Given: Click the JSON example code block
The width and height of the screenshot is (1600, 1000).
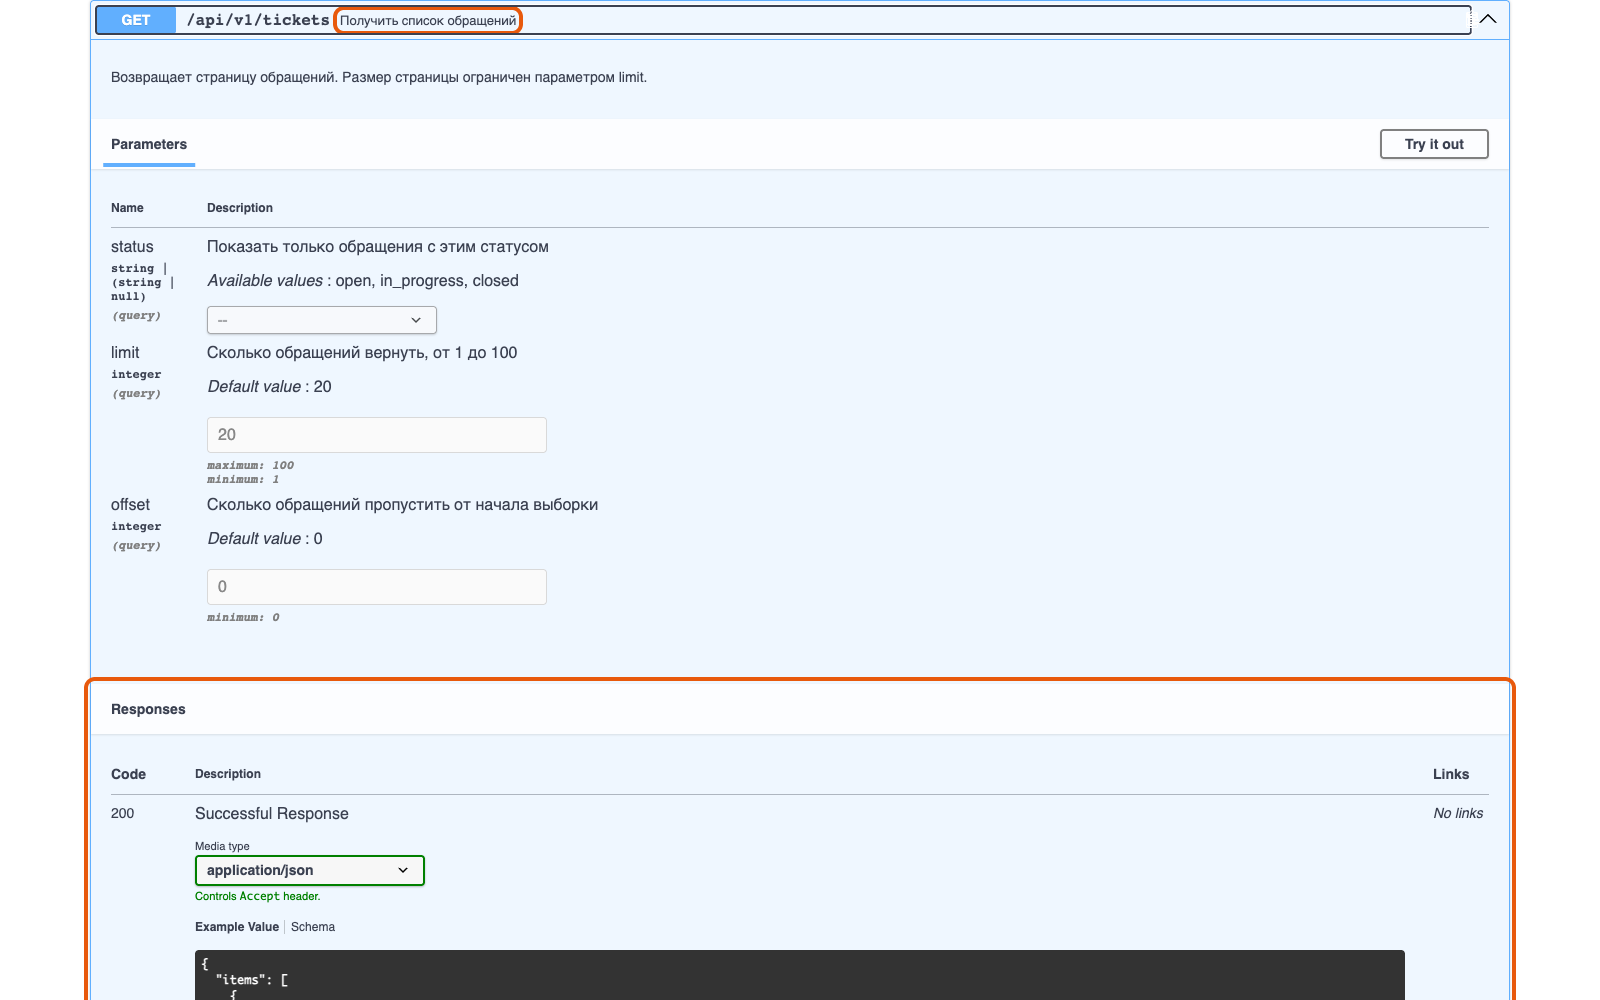Looking at the screenshot, I should click(800, 975).
